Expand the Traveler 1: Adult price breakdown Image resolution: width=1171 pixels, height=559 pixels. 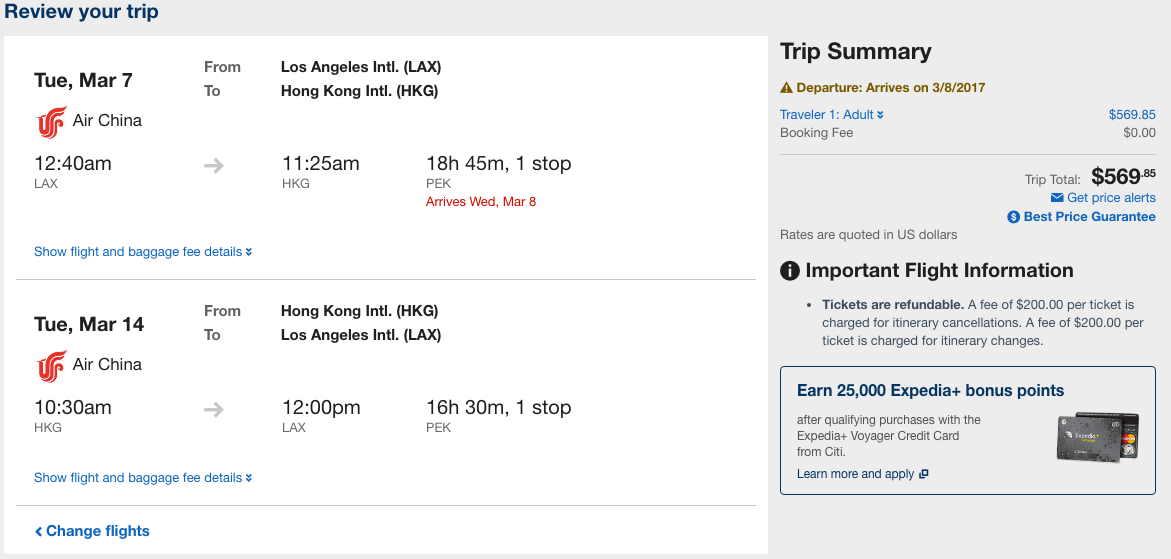(831, 115)
